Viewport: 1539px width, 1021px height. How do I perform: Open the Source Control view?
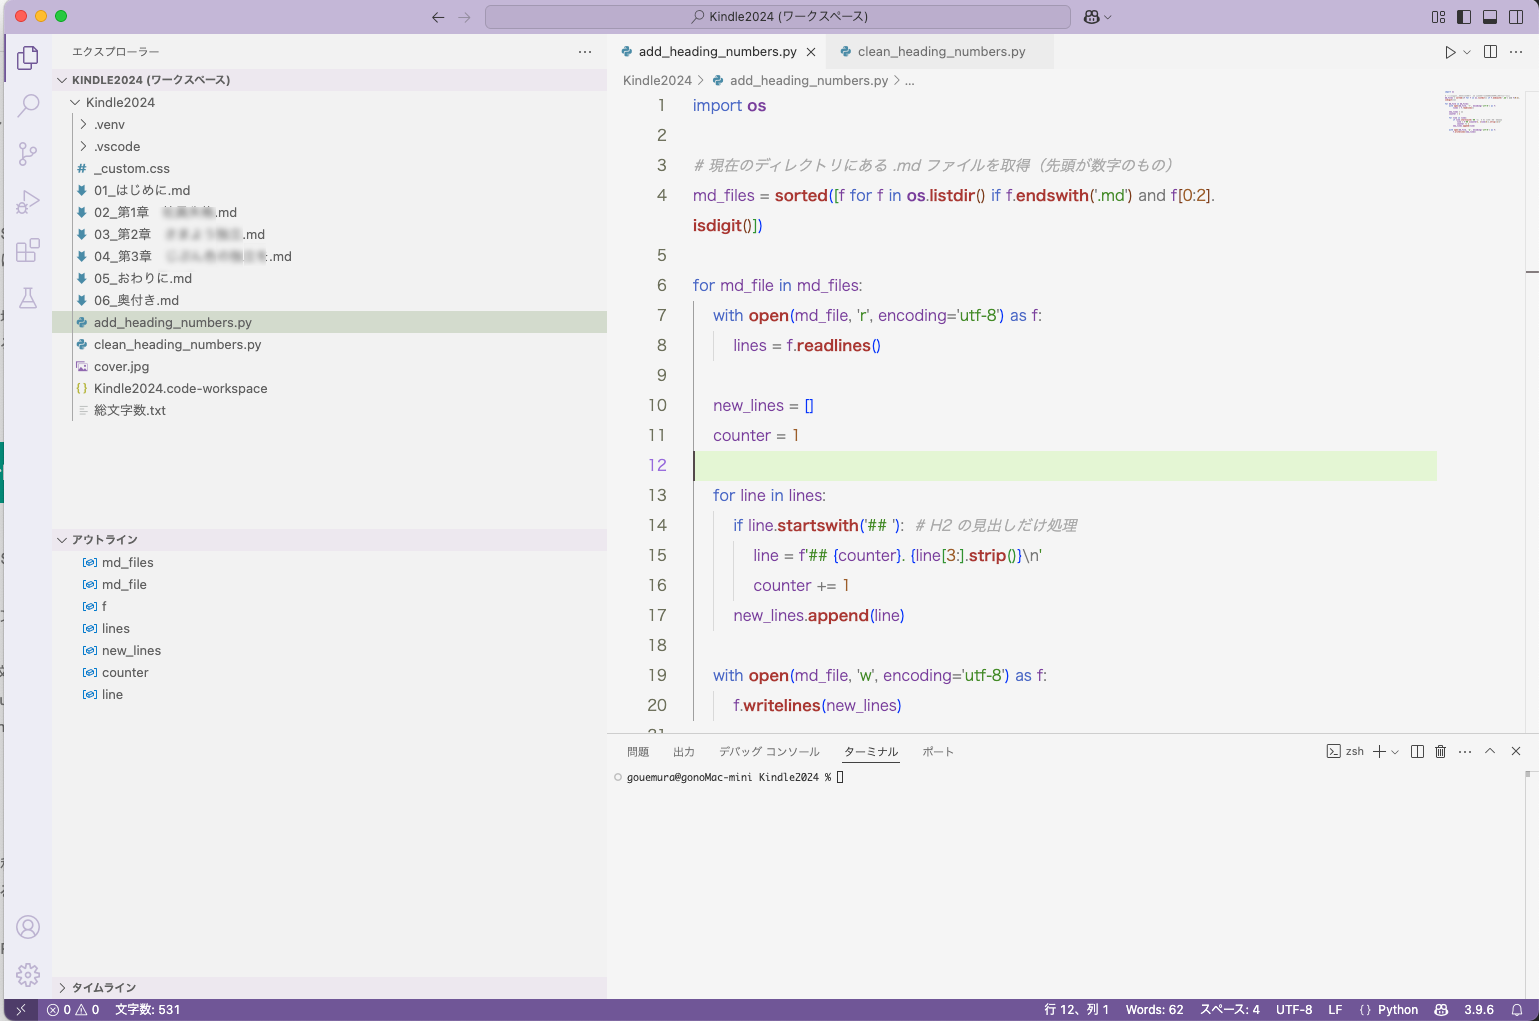(28, 153)
